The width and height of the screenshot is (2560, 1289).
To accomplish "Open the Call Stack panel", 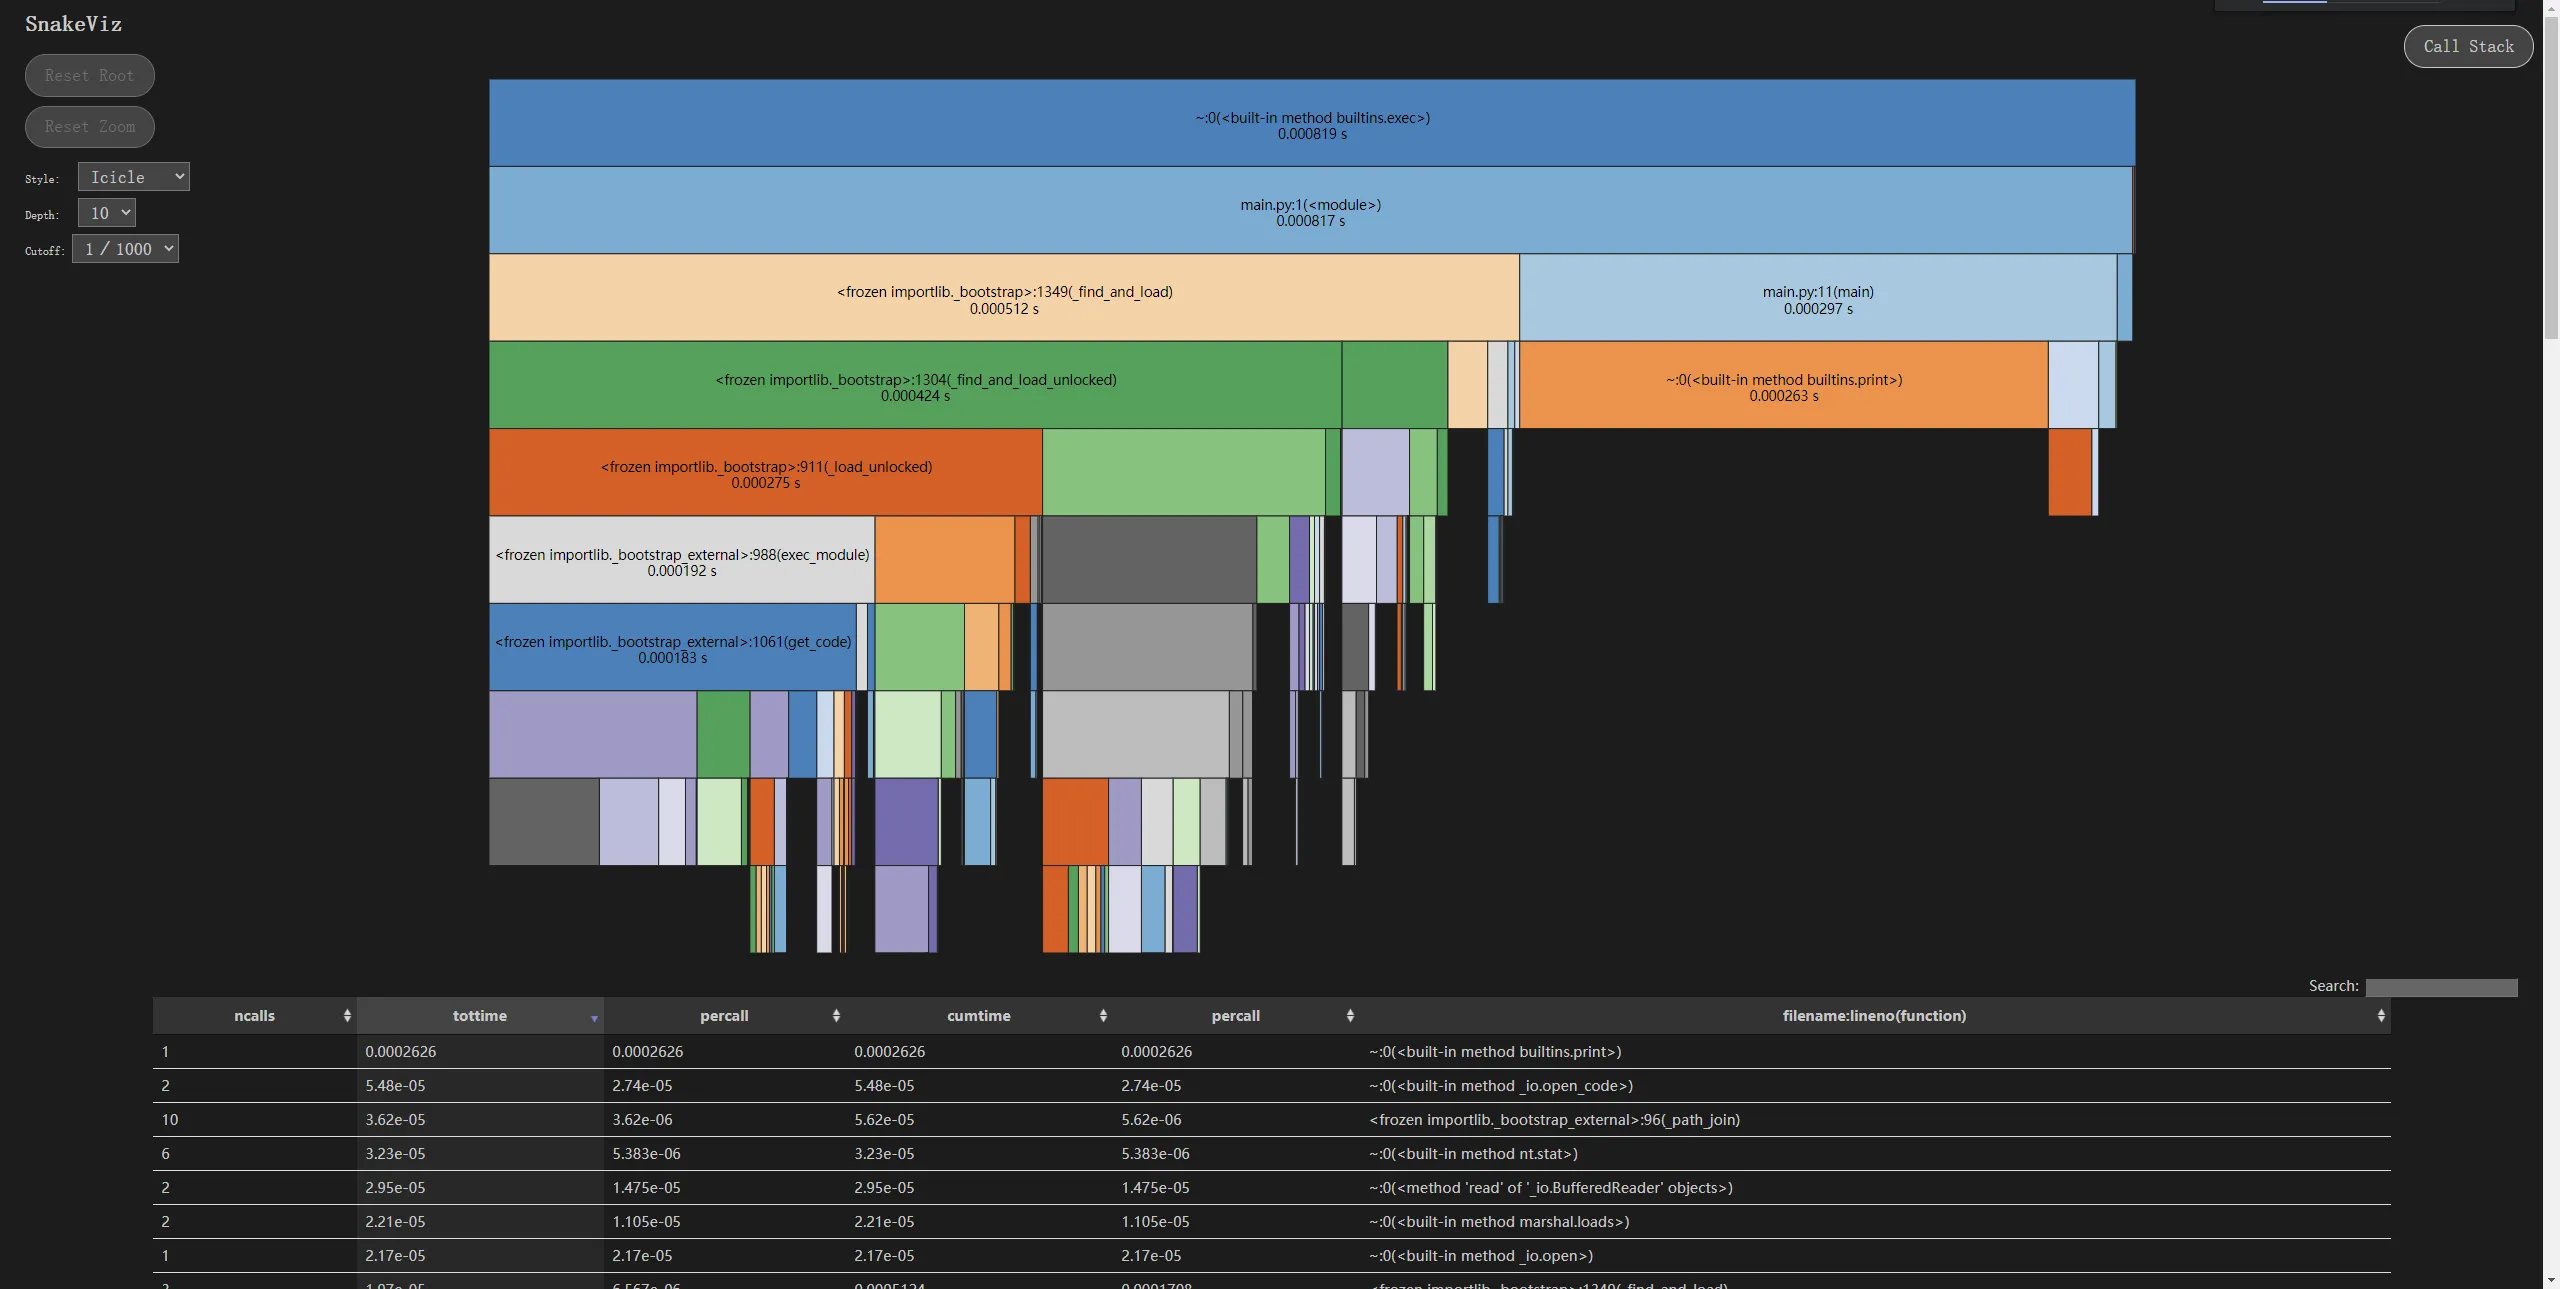I will (2467, 46).
